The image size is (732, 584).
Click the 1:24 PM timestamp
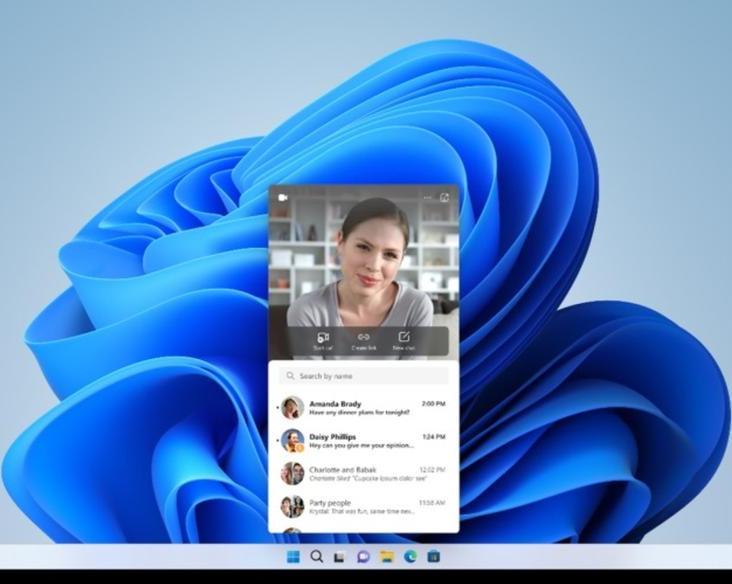[434, 437]
